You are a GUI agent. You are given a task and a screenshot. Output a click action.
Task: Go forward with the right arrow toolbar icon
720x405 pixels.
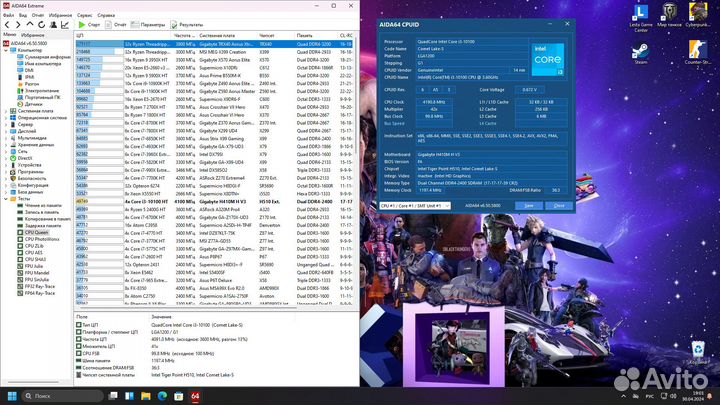click(x=18, y=25)
